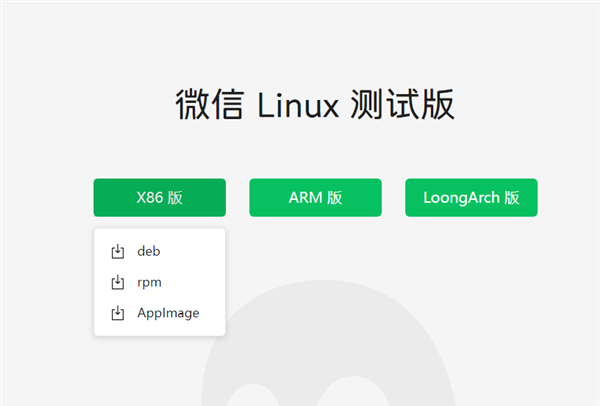Open the ARM 版 download dropdown
The width and height of the screenshot is (600, 406).
coord(315,198)
